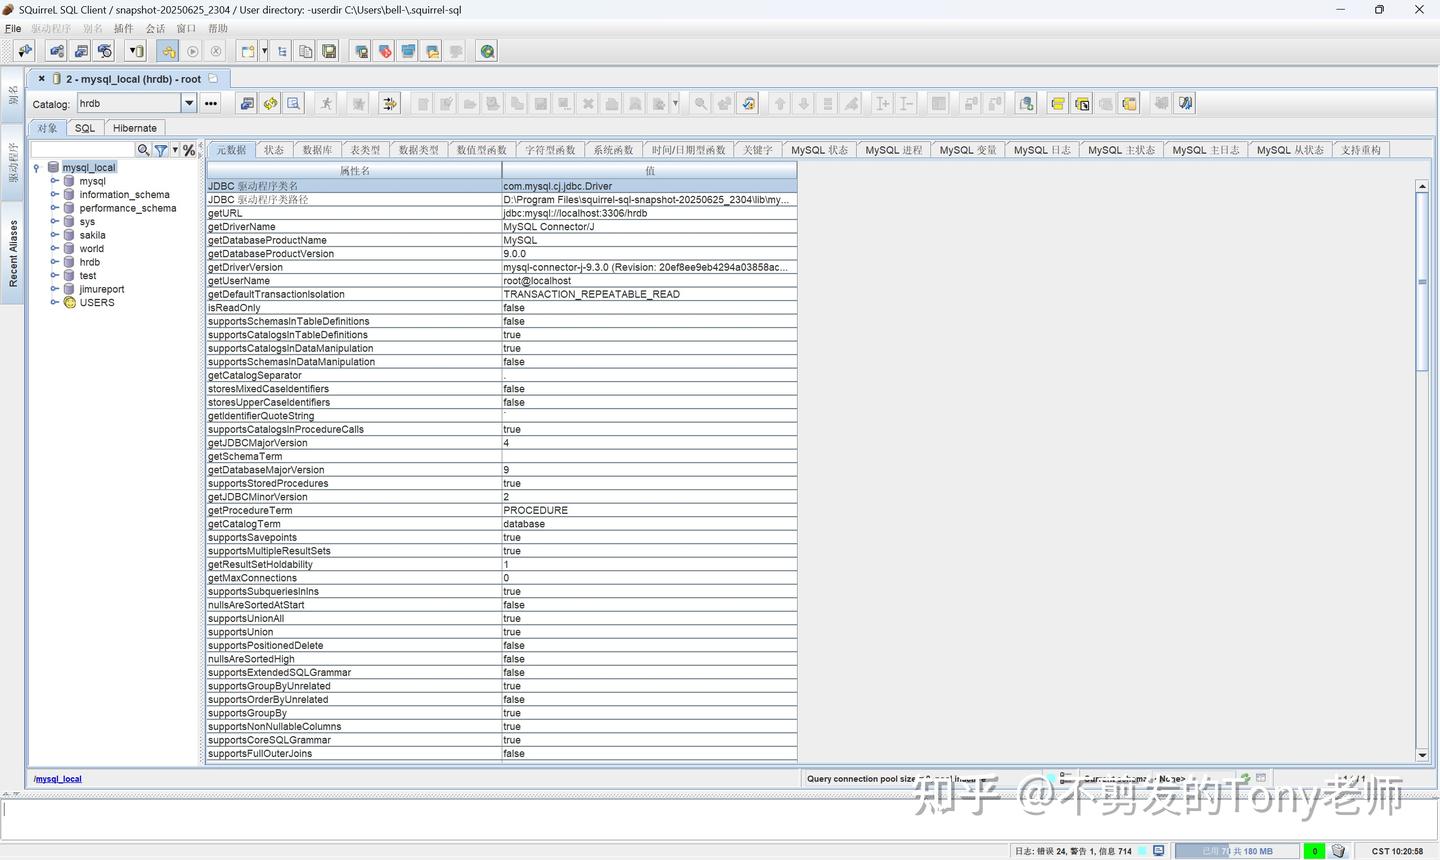Screen dimensions: 1440x860
Task: Open a new session with the connect icon
Action: 24,50
